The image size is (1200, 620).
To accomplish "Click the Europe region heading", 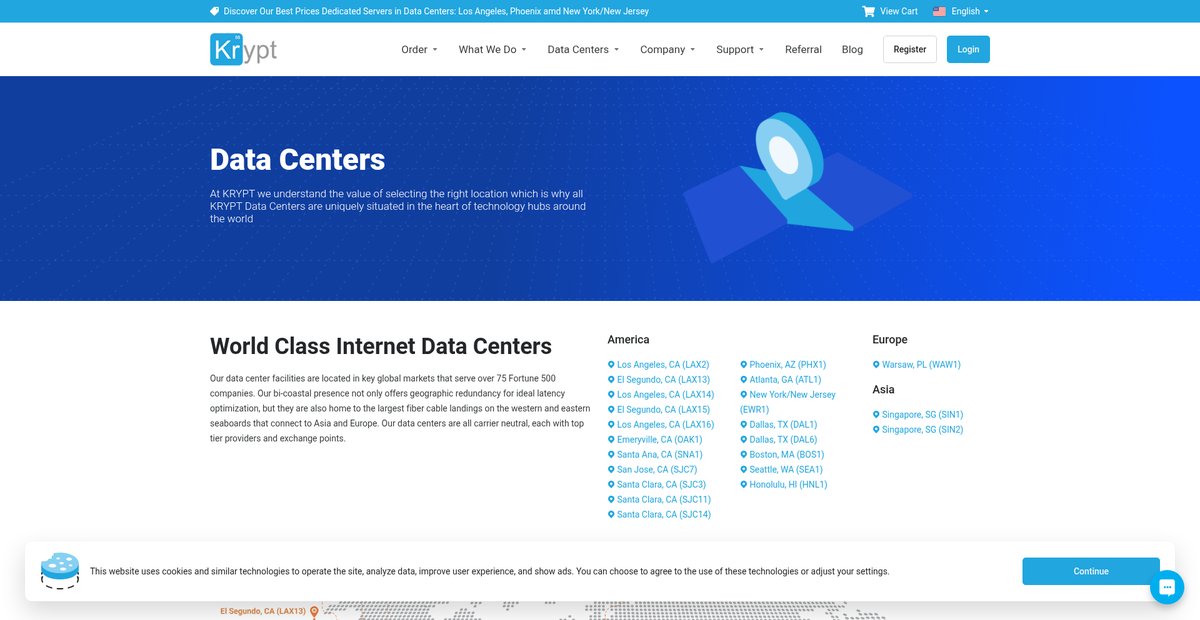I will 890,340.
